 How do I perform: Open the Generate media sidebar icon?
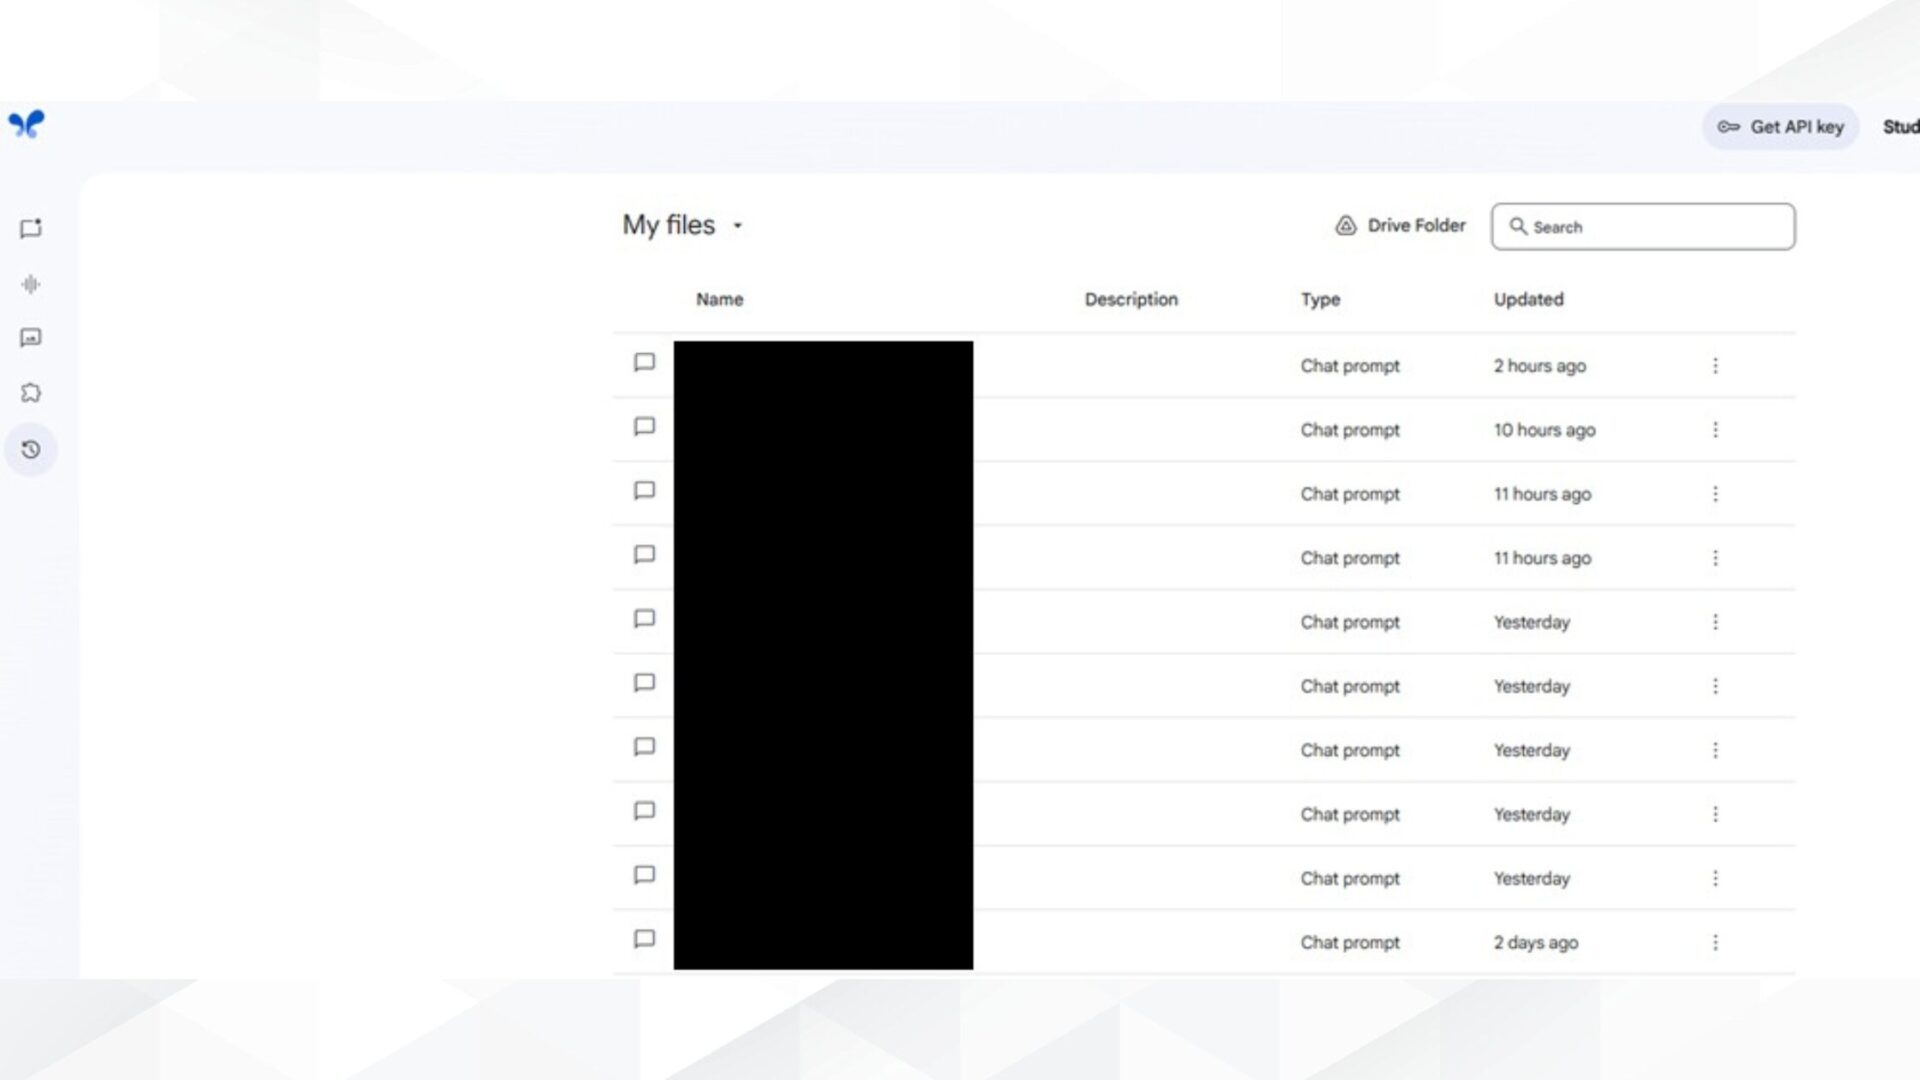click(x=31, y=338)
